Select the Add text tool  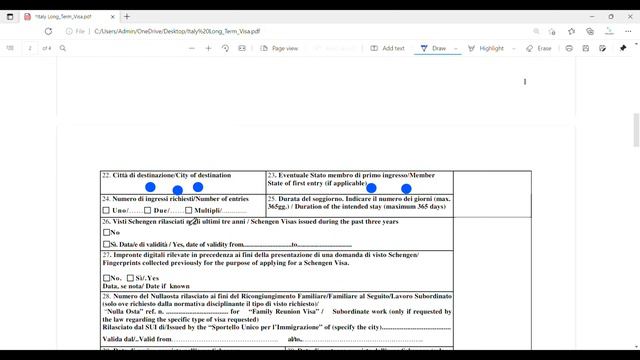pos(387,48)
